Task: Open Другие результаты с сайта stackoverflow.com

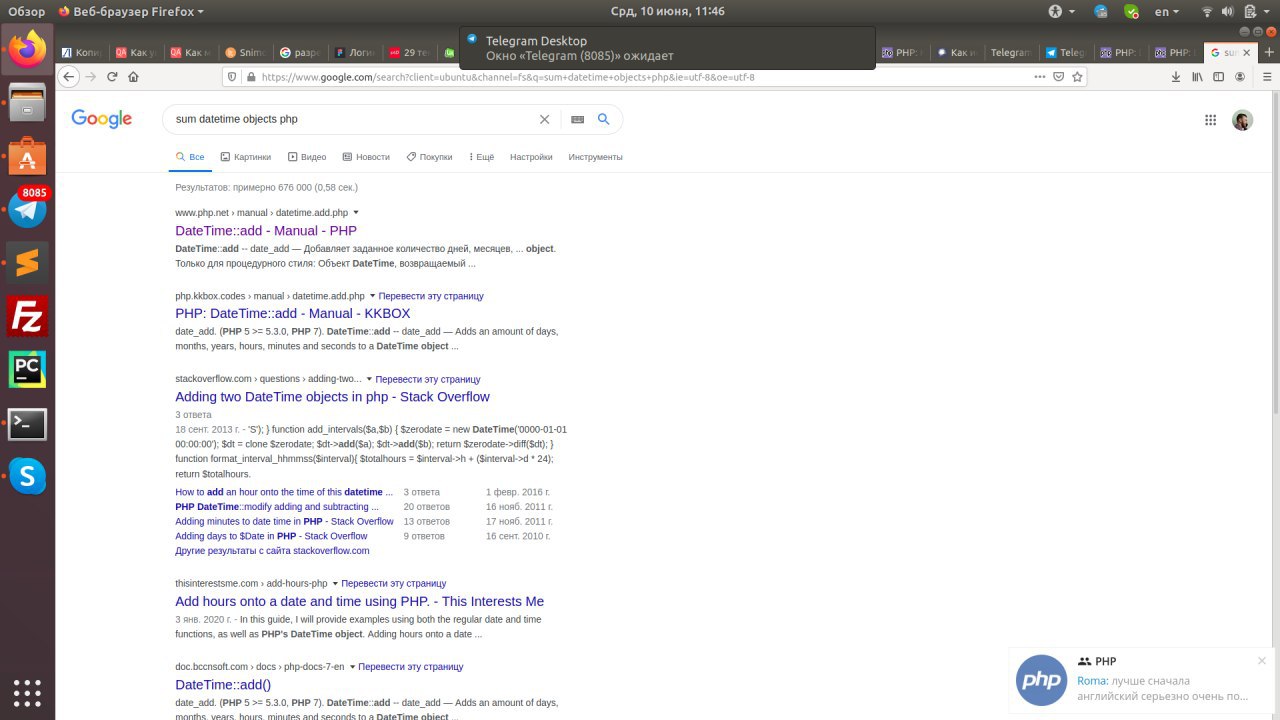Action: (272, 551)
